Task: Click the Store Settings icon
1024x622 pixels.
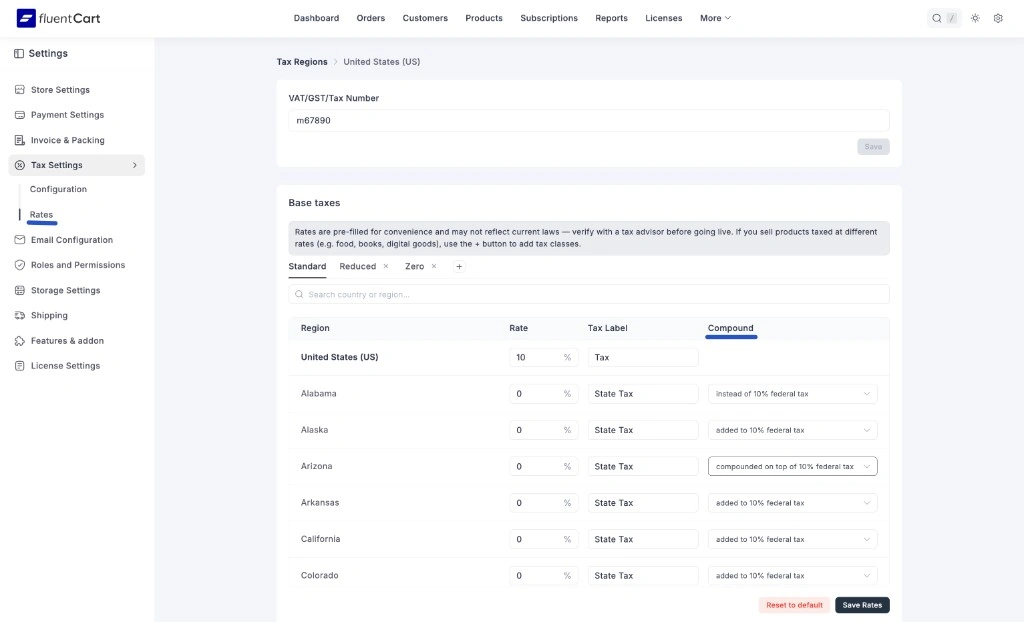Action: pyautogui.click(x=20, y=90)
